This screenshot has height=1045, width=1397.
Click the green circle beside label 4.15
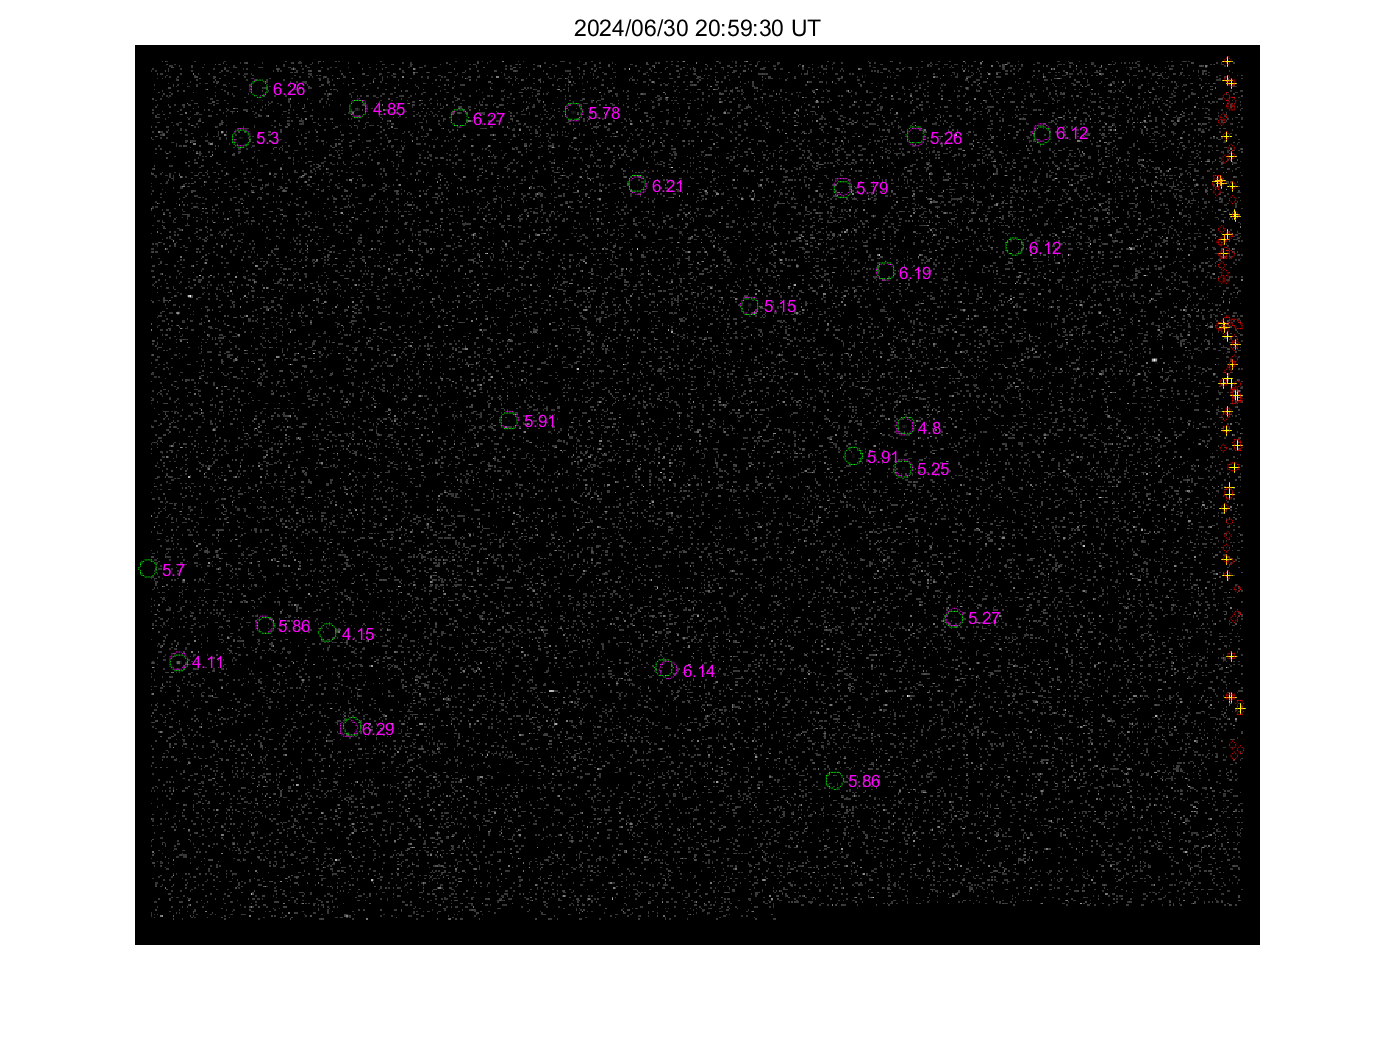tap(328, 633)
